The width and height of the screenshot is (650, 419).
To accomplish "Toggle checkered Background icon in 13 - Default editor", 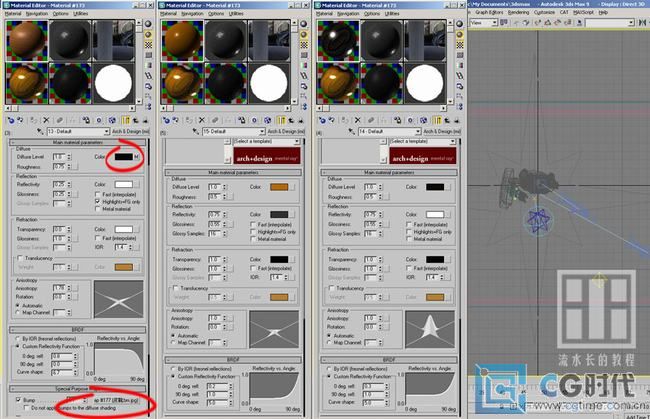I will tap(148, 45).
